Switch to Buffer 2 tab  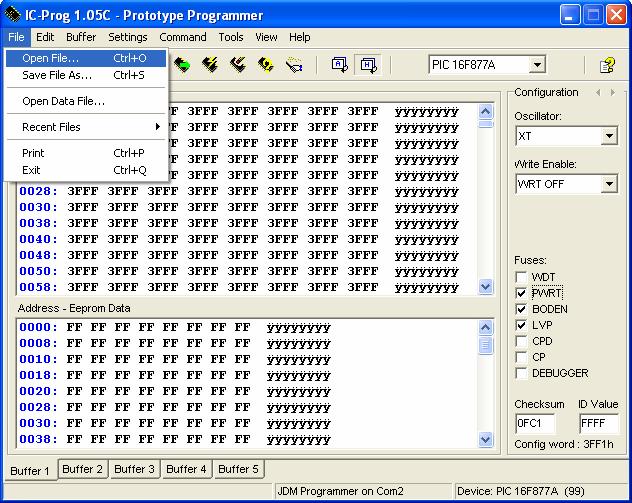tap(83, 469)
